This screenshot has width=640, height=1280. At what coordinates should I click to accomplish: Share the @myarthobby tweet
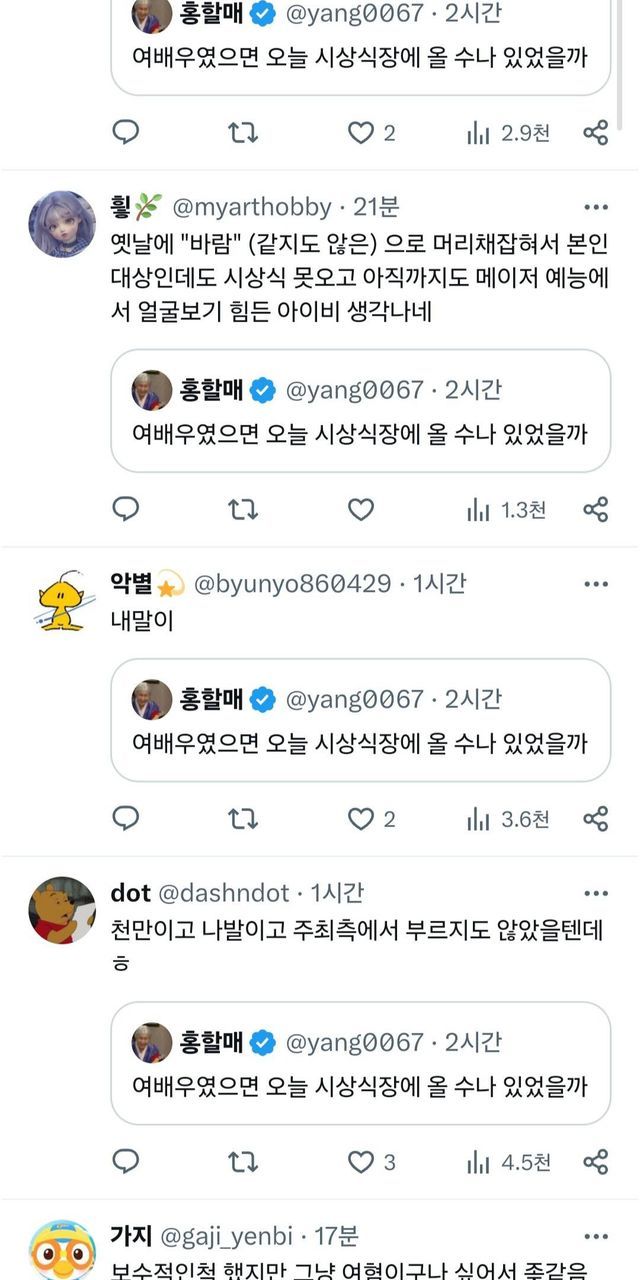tap(596, 510)
